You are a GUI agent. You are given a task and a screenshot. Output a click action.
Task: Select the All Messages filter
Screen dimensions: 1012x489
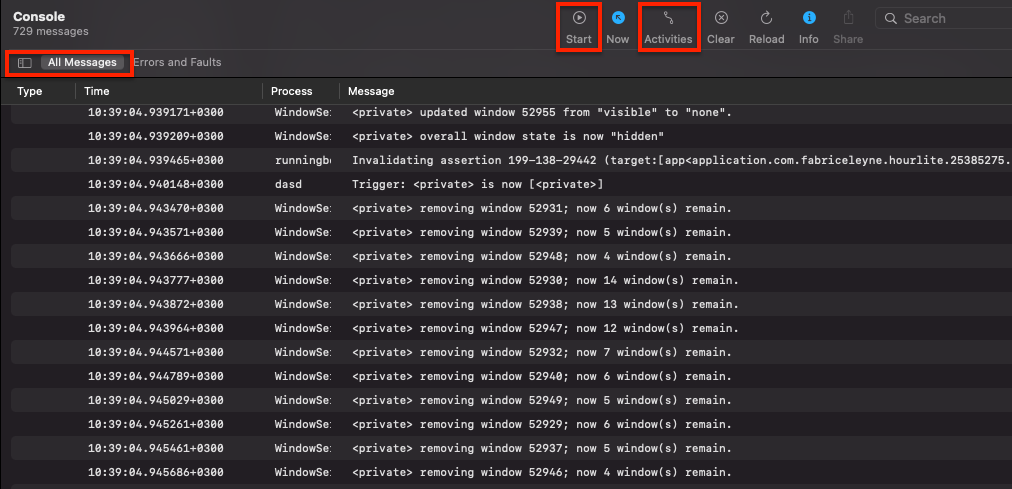coord(82,63)
